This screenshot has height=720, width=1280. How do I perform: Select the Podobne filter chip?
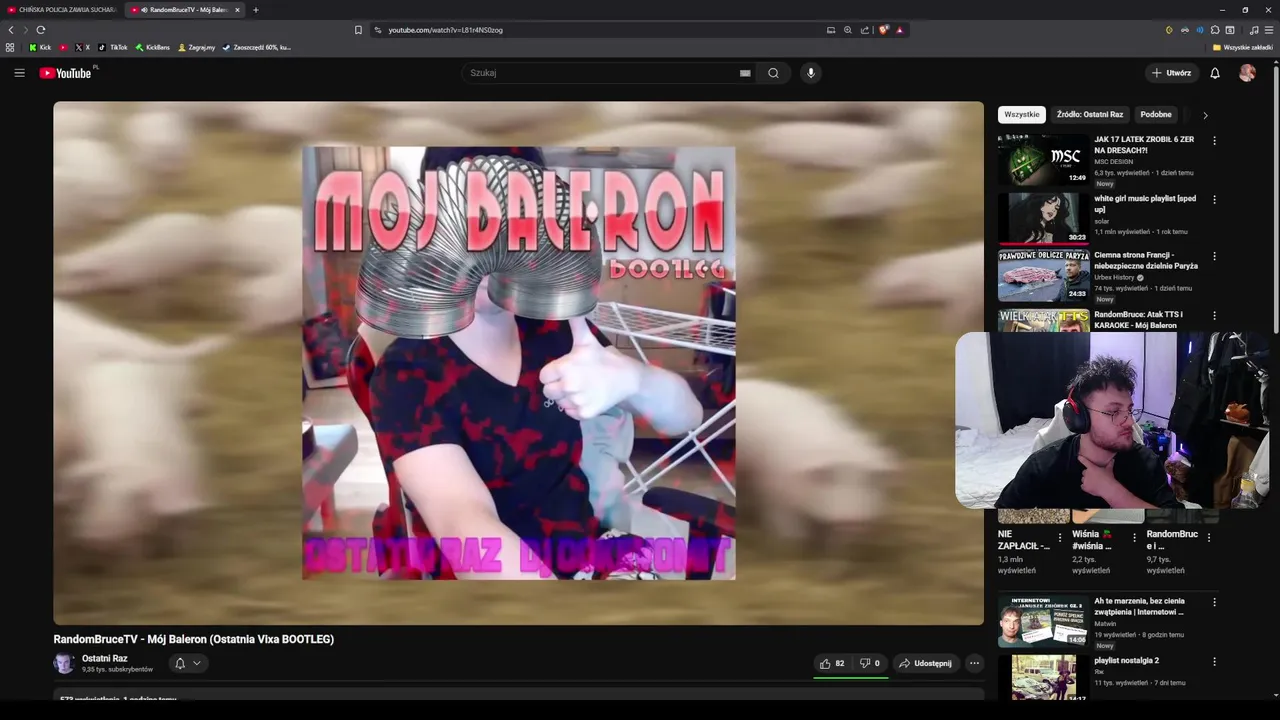click(x=1156, y=114)
